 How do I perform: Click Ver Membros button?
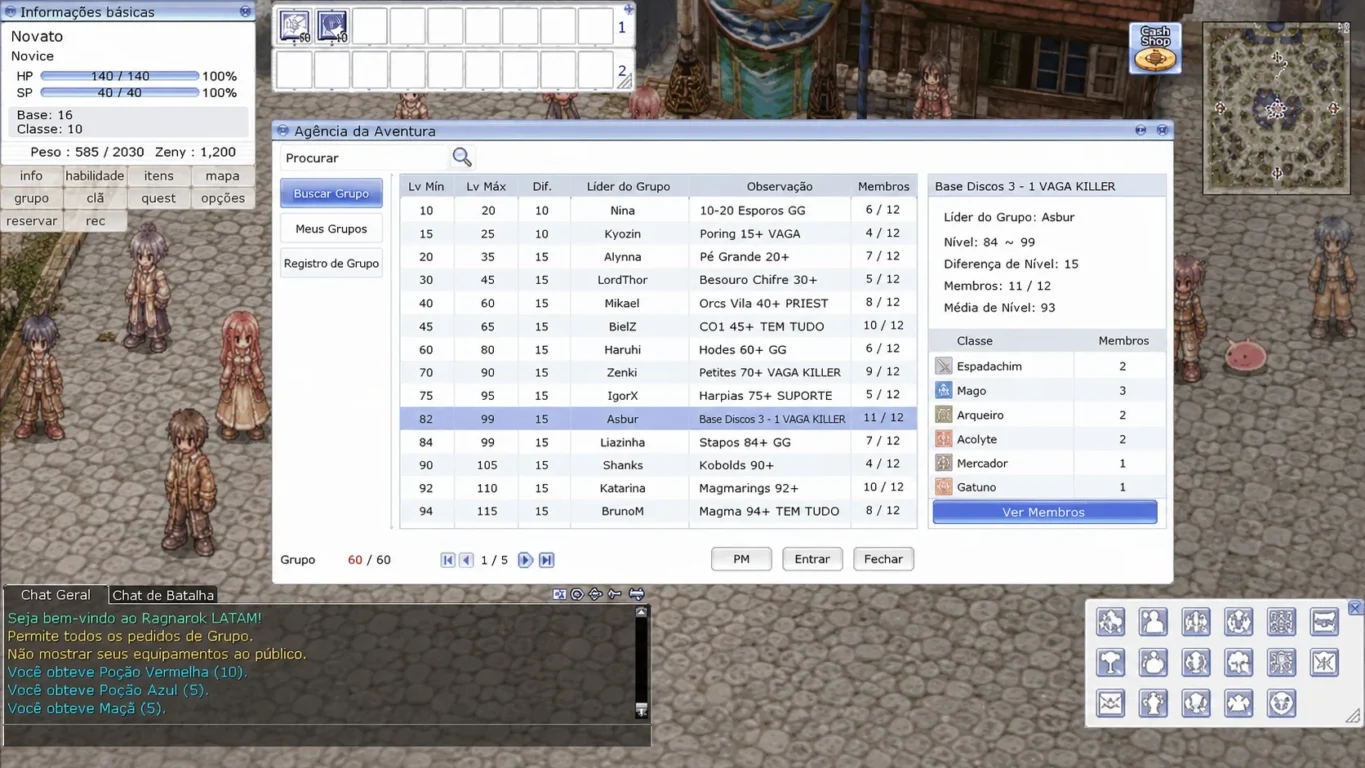(1044, 512)
